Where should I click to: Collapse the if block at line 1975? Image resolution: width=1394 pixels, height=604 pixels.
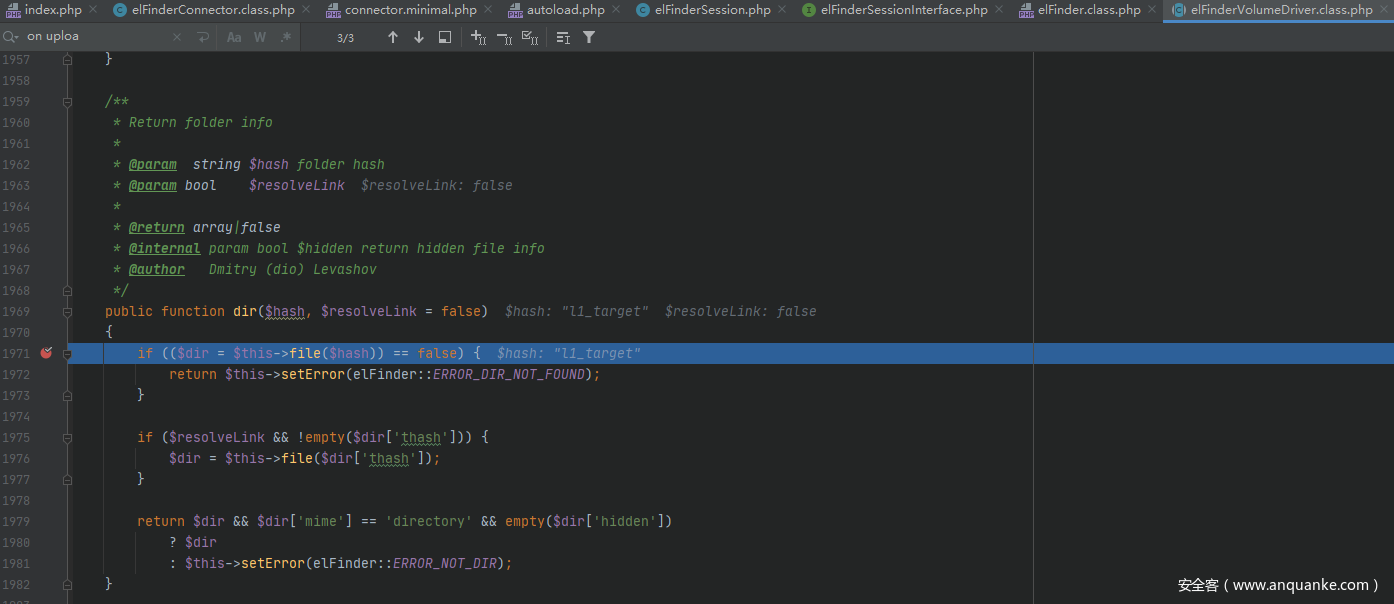(x=67, y=438)
